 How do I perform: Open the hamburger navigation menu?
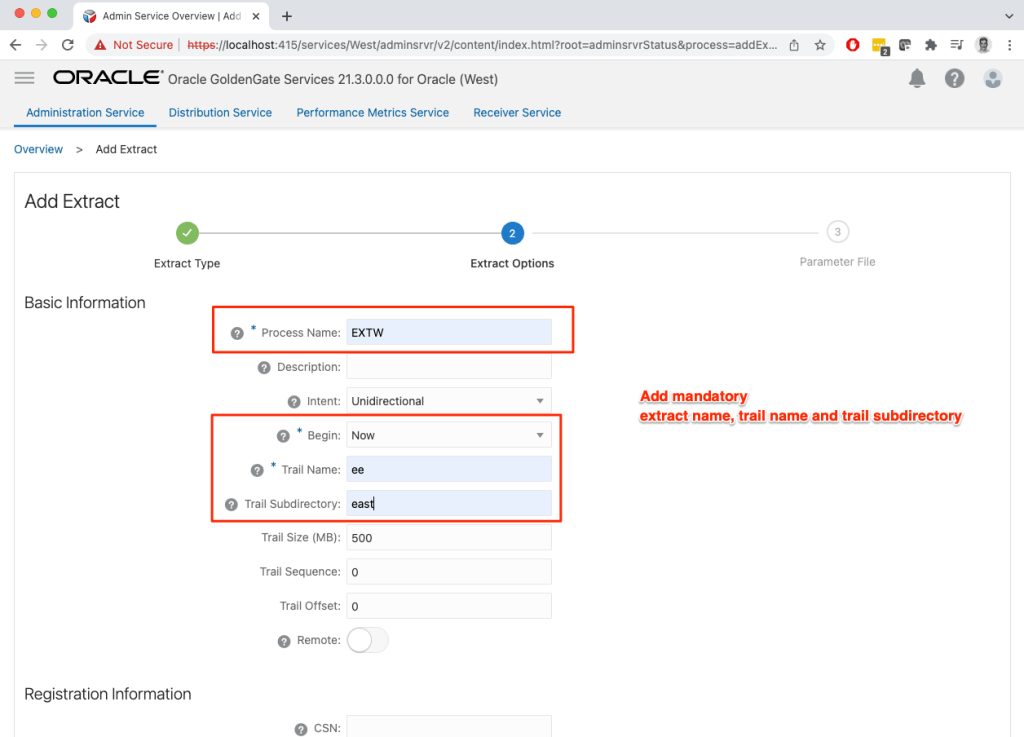(x=25, y=78)
